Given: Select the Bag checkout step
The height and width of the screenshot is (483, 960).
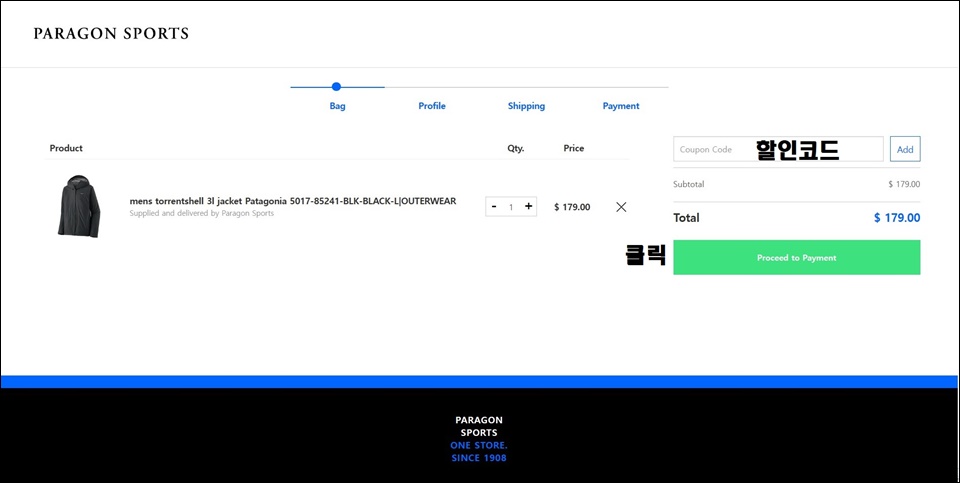Looking at the screenshot, I should (x=337, y=106).
